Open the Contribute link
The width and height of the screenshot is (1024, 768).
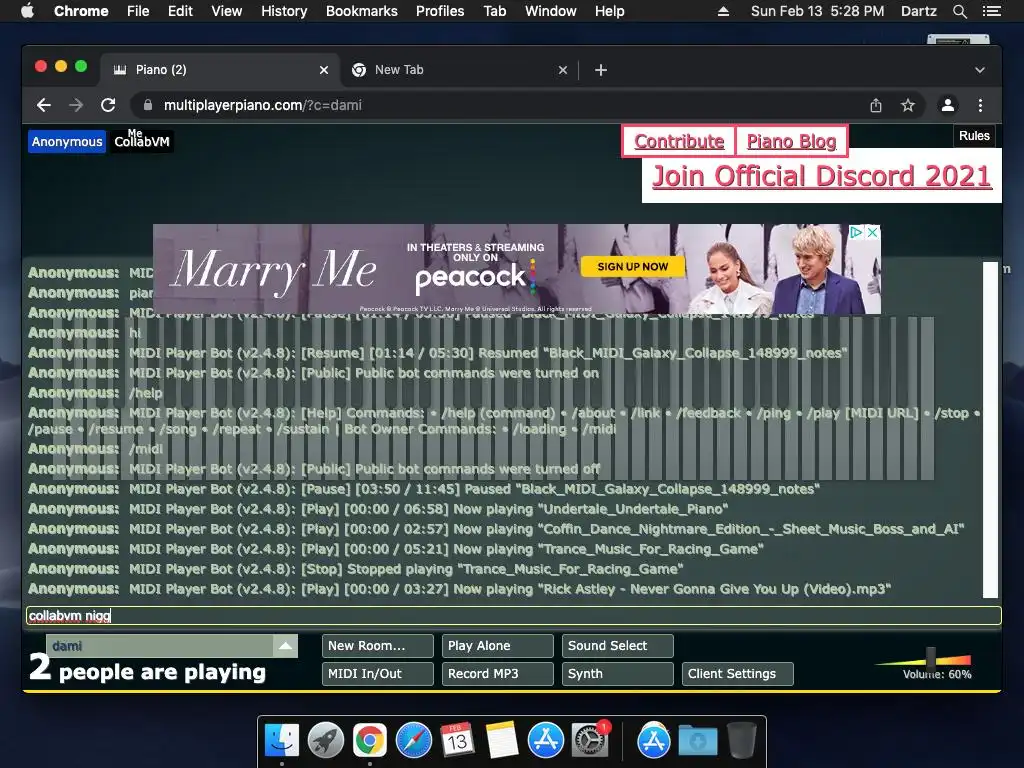679,141
